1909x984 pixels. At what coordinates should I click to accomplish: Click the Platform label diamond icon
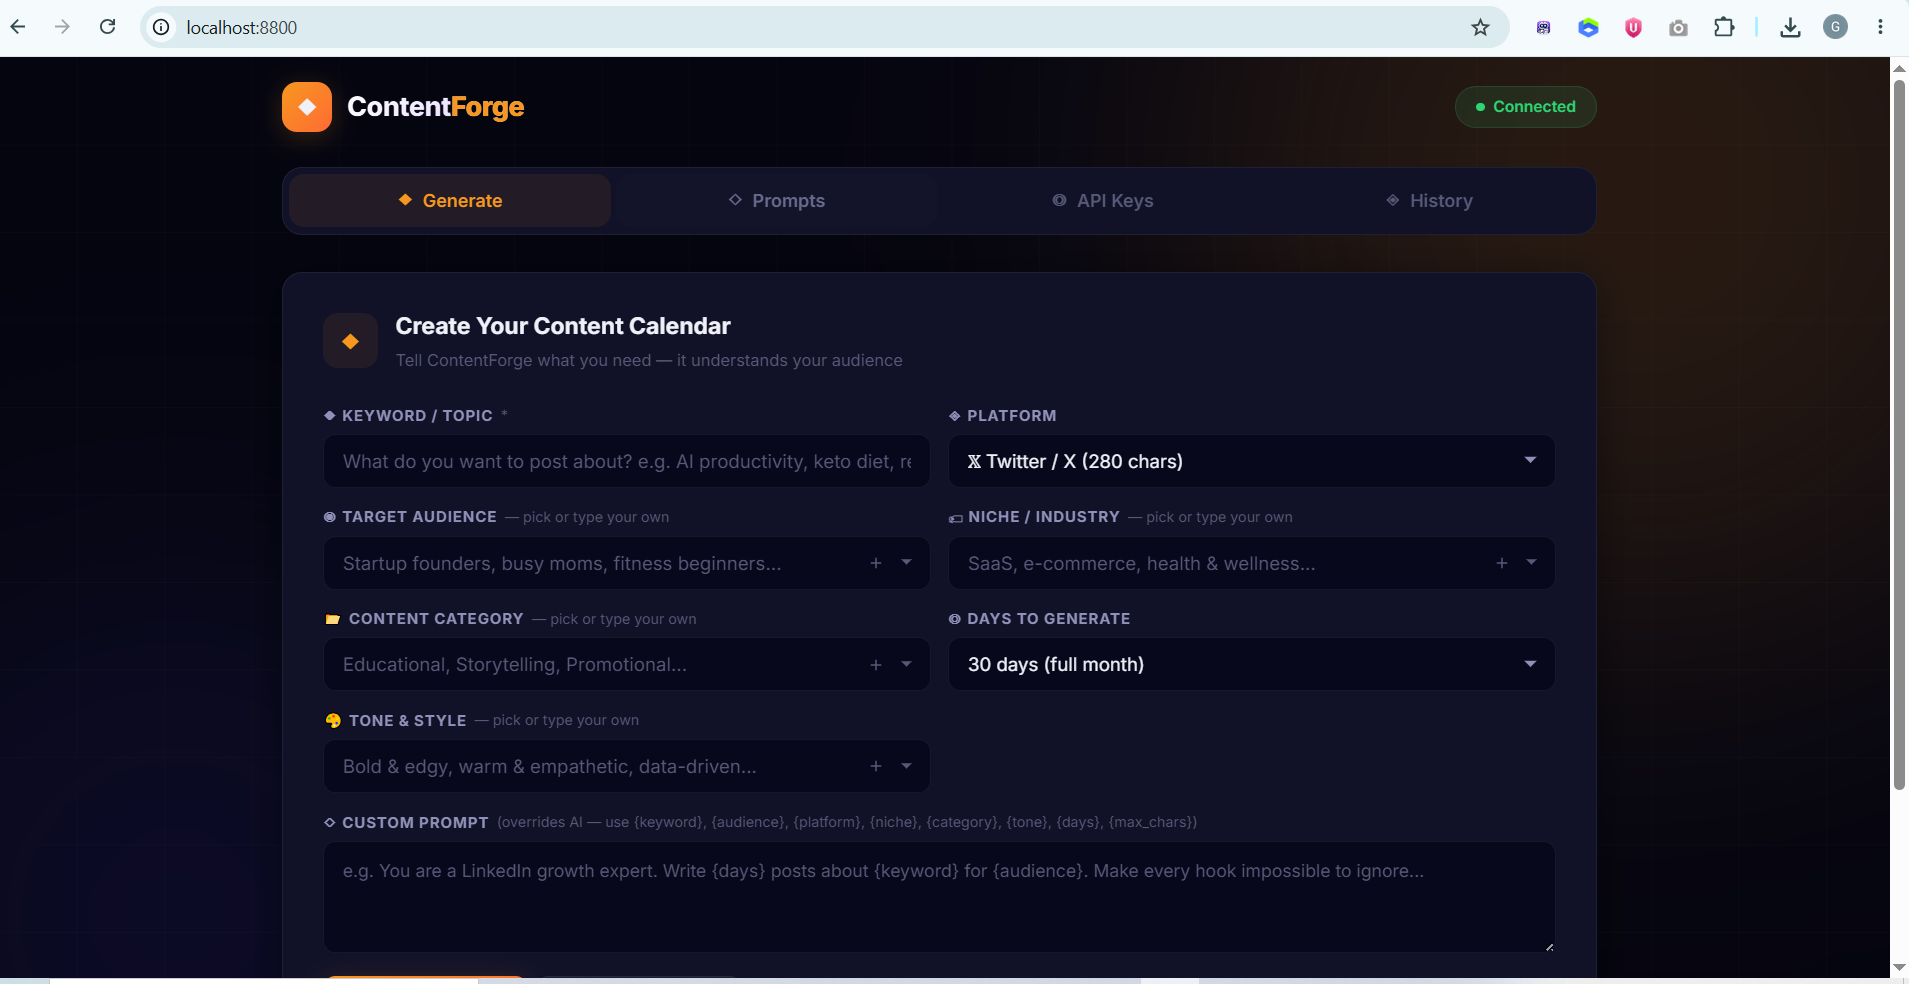pos(955,416)
